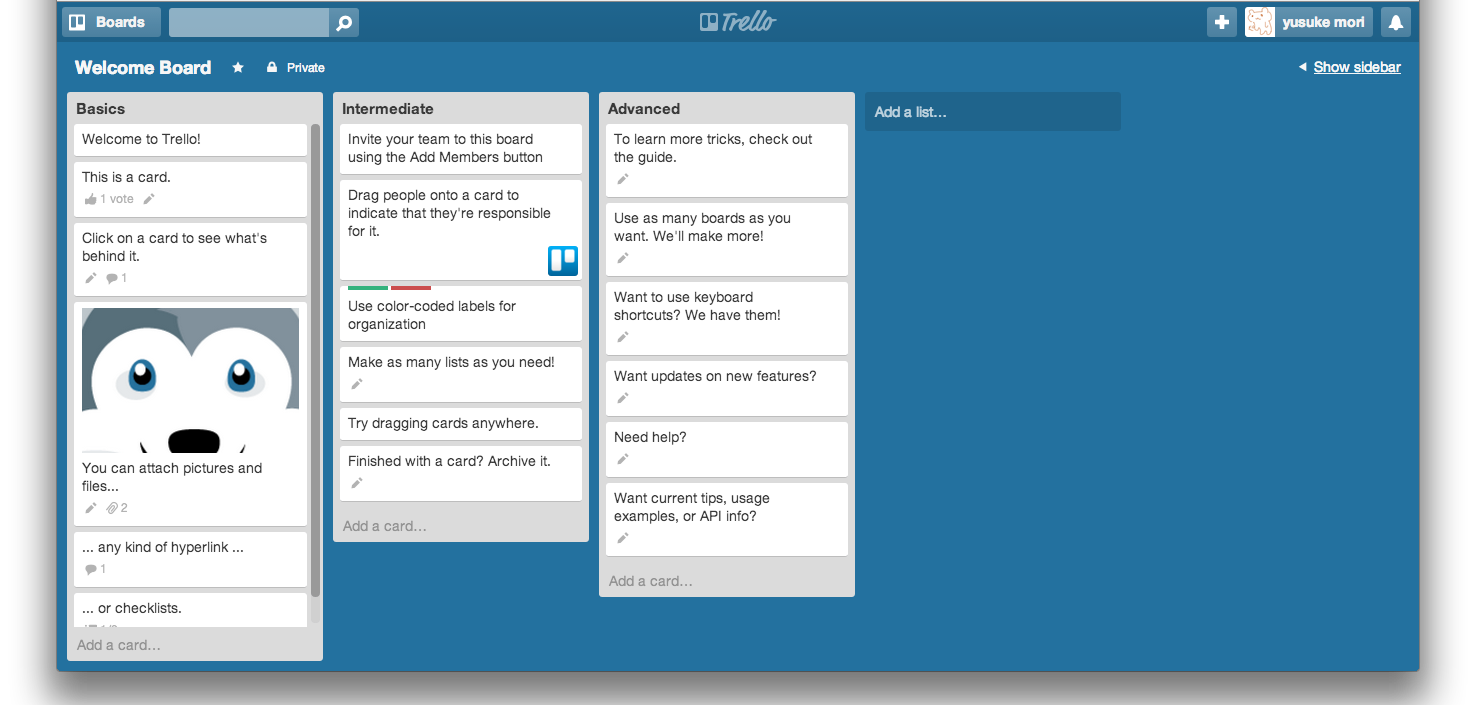
Task: Click the Basics list title
Action: coord(101,109)
